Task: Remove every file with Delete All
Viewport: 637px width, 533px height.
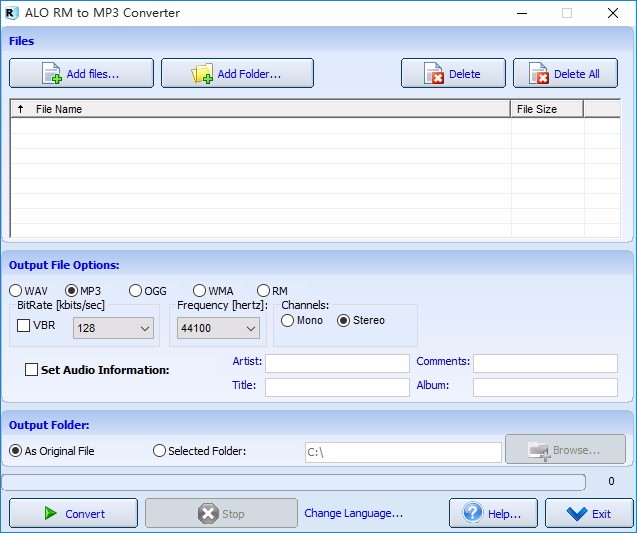Action: coord(566,73)
